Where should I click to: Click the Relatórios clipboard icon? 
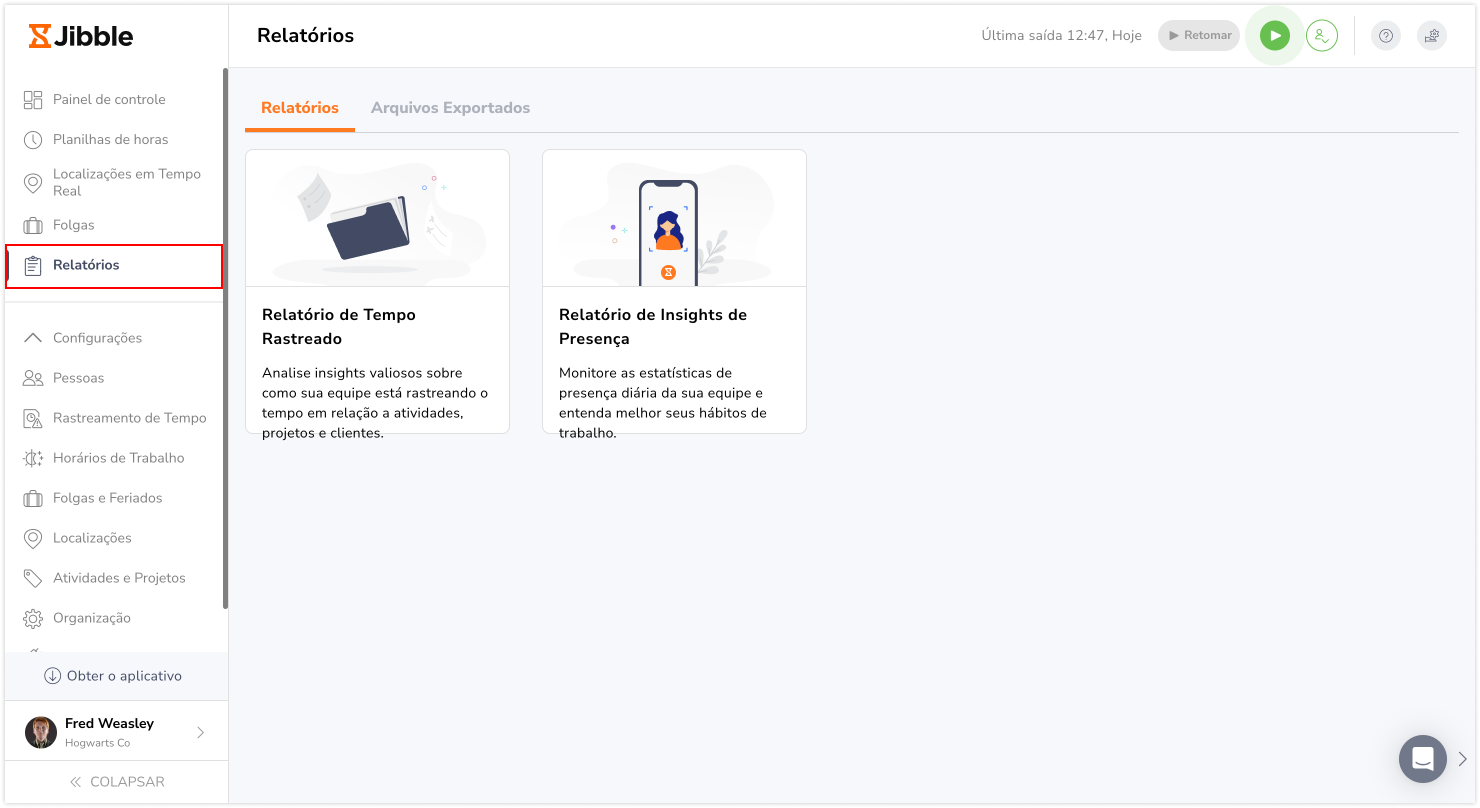[35, 265]
